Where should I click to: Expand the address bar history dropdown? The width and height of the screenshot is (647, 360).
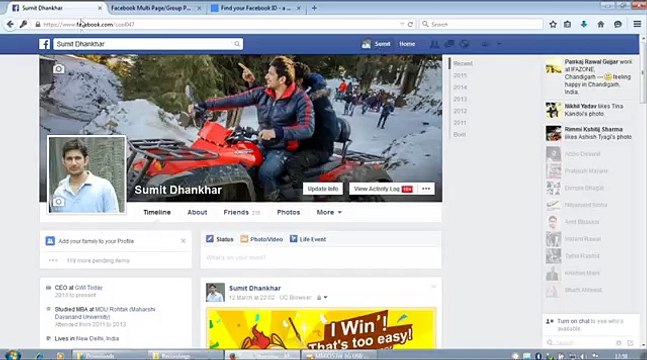click(x=402, y=24)
